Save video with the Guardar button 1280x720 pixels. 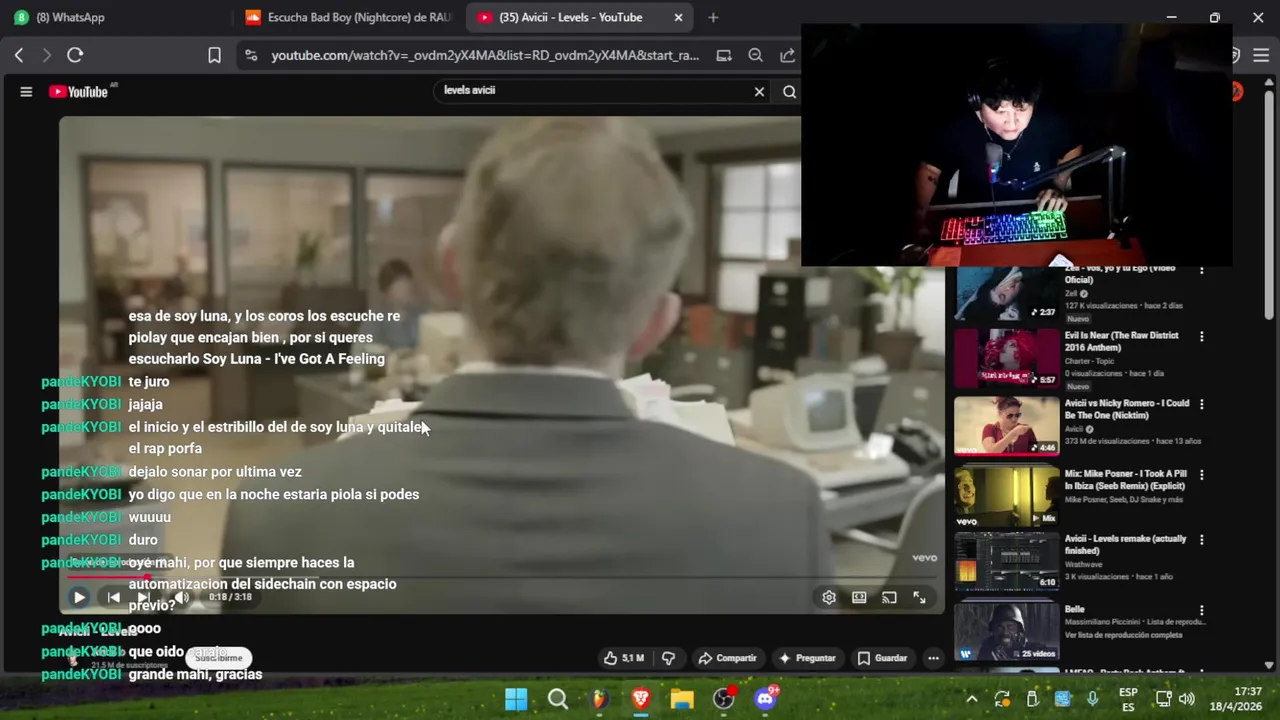click(882, 658)
